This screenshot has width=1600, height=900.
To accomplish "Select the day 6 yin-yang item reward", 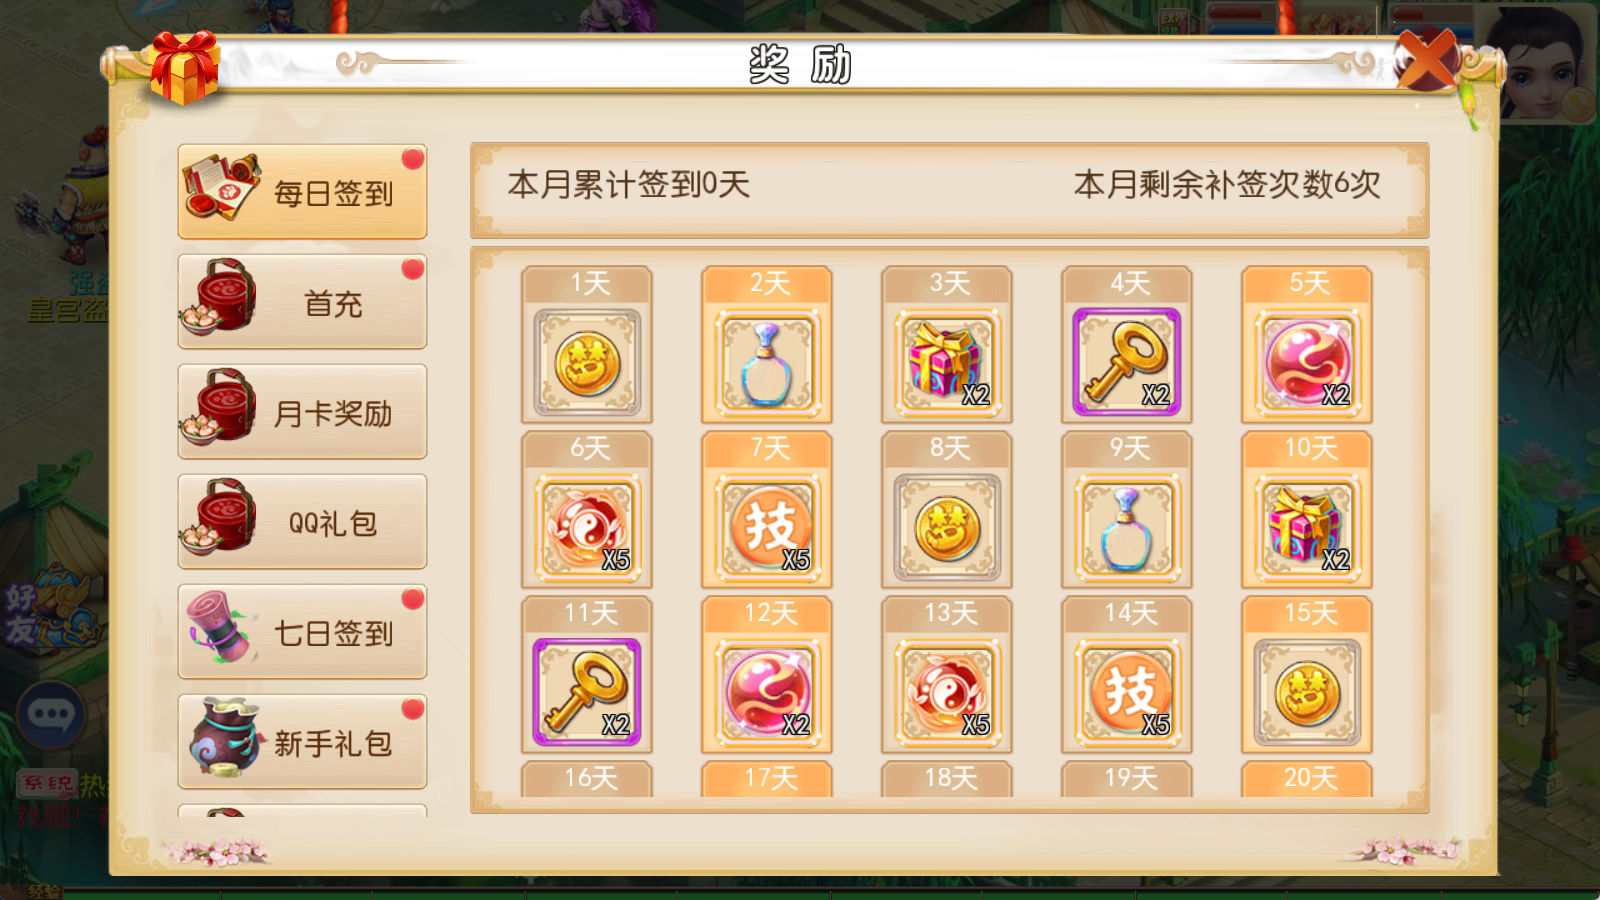I will [587, 527].
